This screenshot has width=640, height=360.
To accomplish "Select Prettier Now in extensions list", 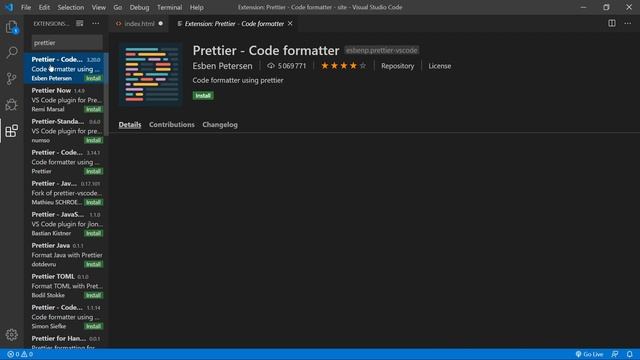I will coord(64,100).
